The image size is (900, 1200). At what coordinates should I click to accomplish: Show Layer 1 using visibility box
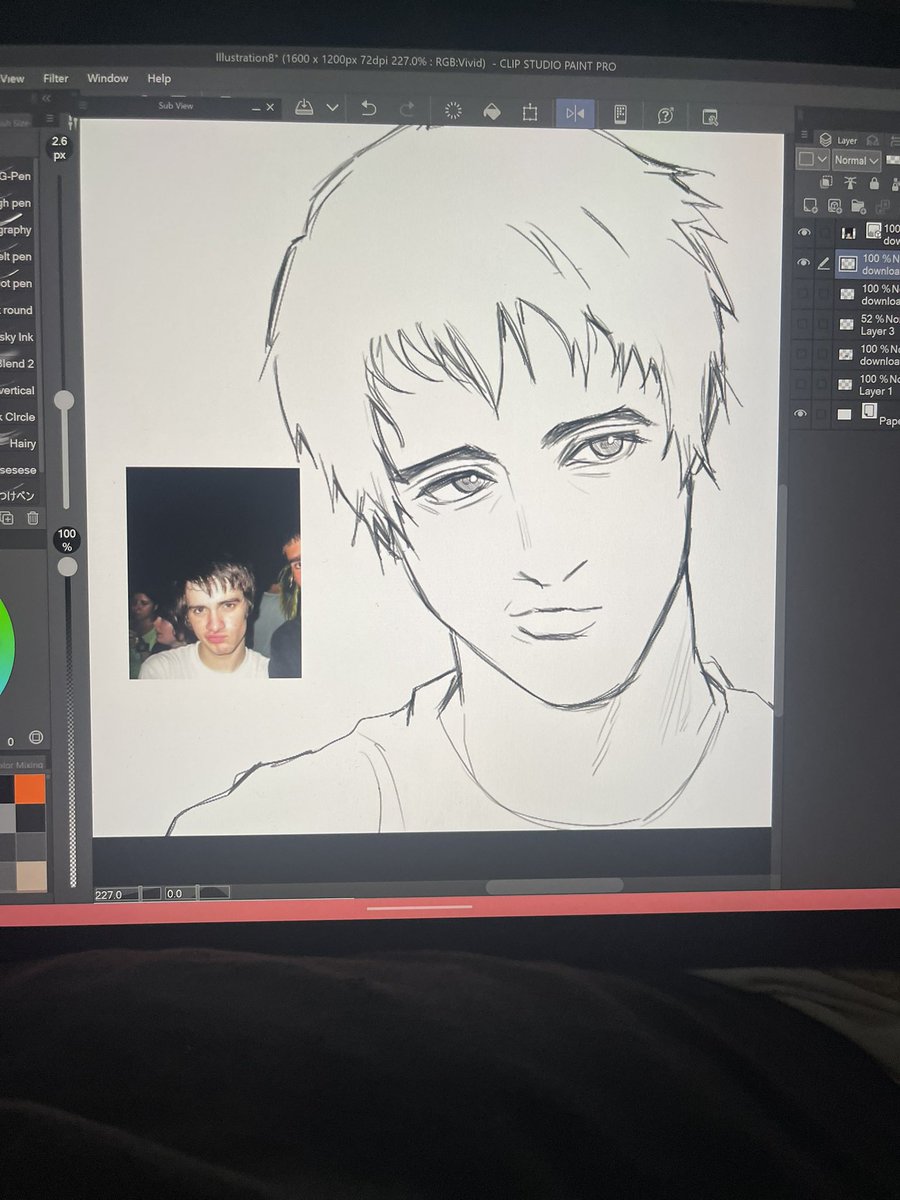802,384
